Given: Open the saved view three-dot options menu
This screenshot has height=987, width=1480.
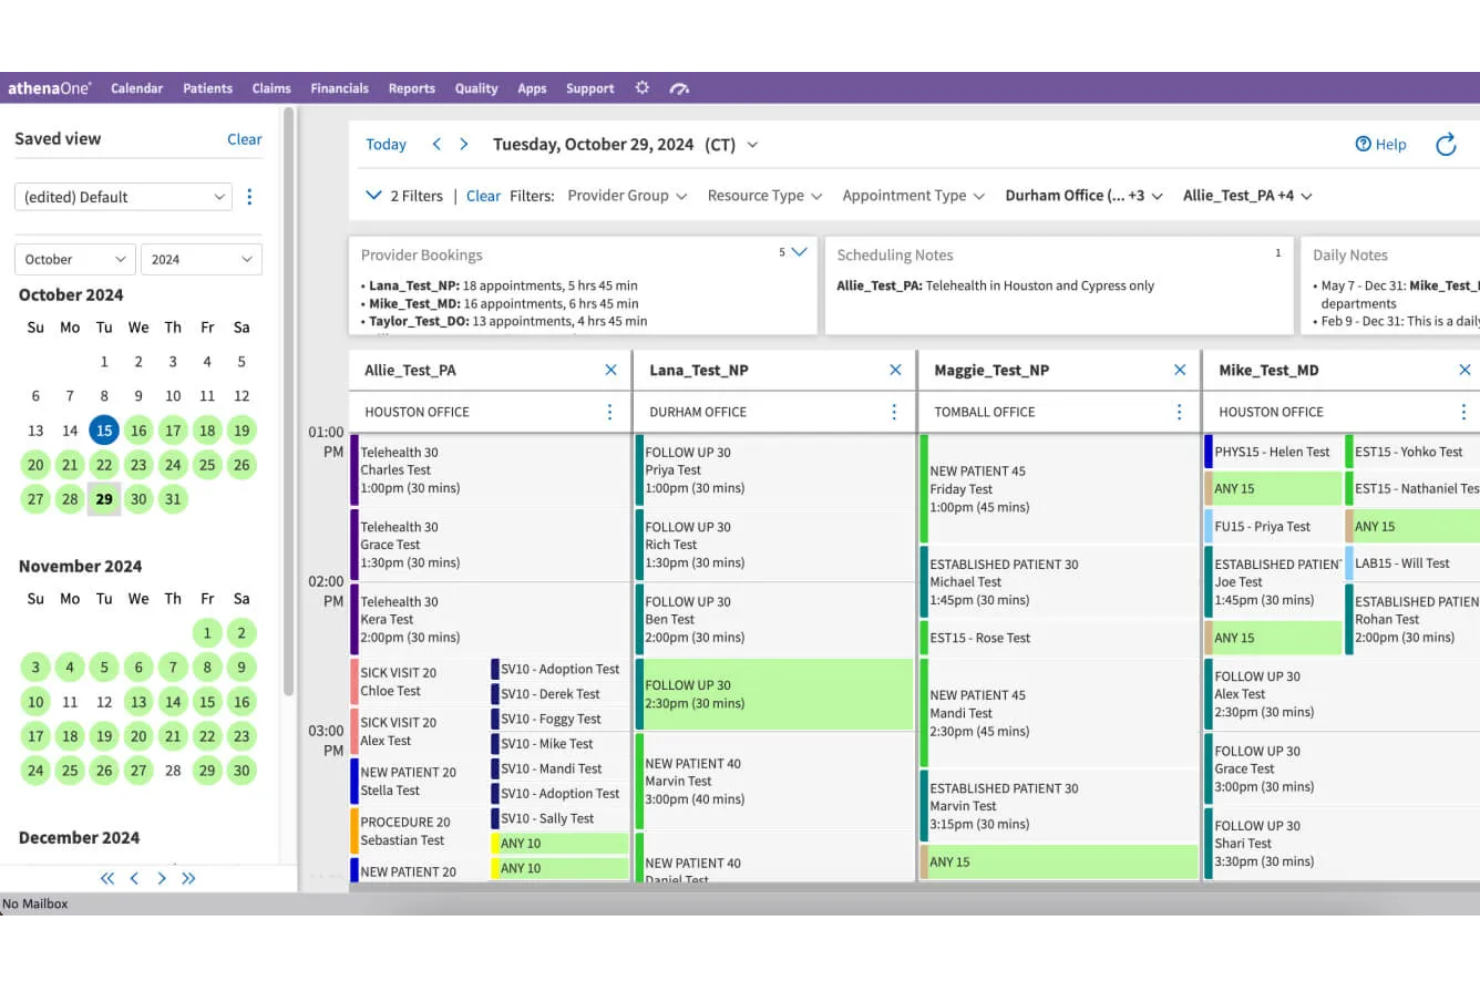Looking at the screenshot, I should (x=249, y=197).
